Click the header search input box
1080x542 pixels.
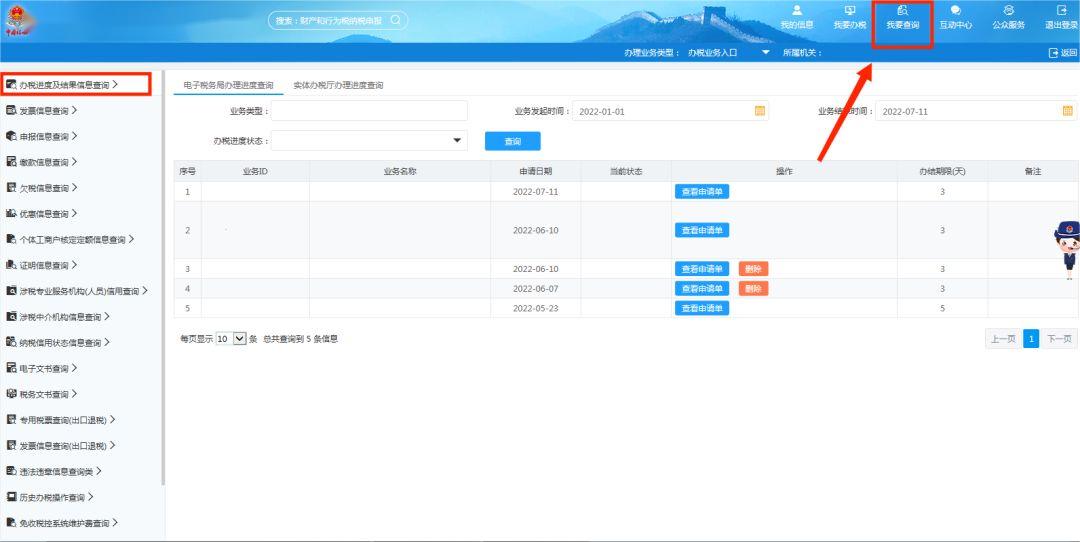click(x=338, y=20)
